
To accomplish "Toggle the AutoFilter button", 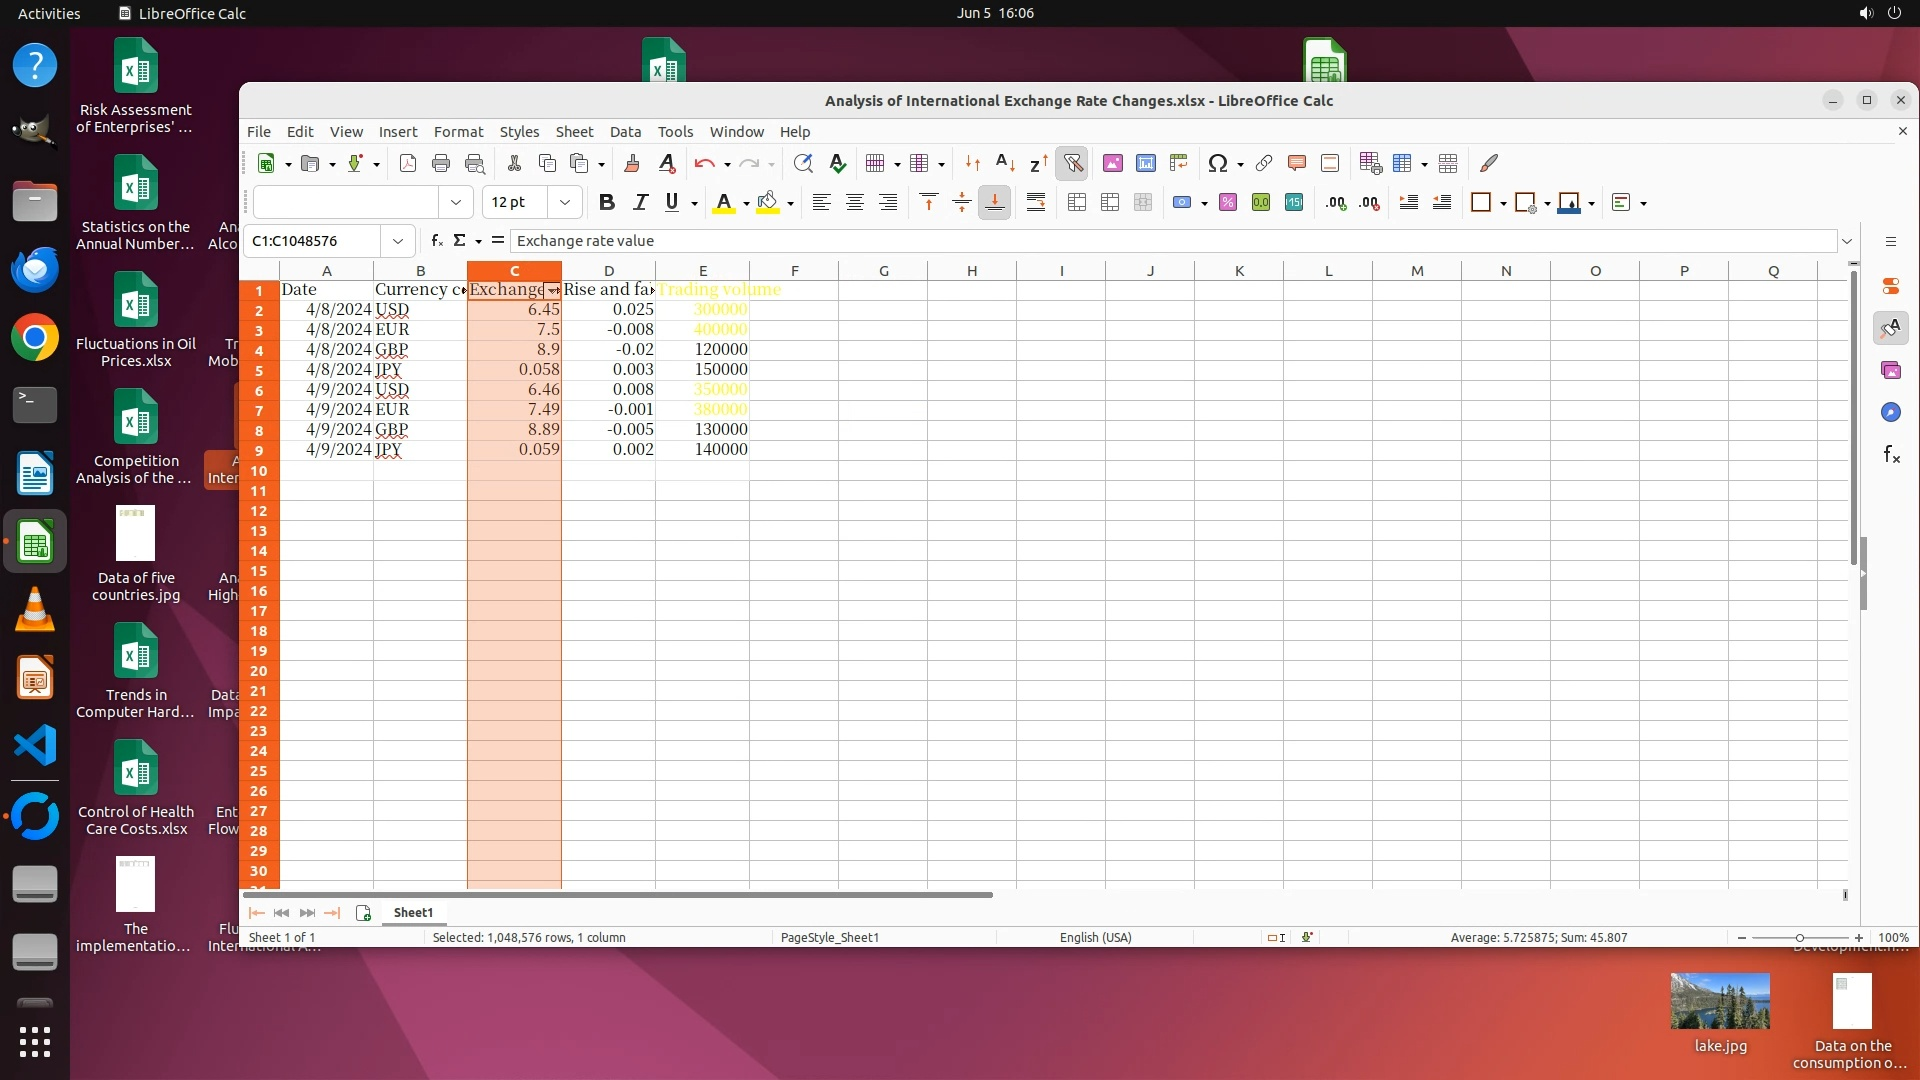I will tap(1073, 163).
